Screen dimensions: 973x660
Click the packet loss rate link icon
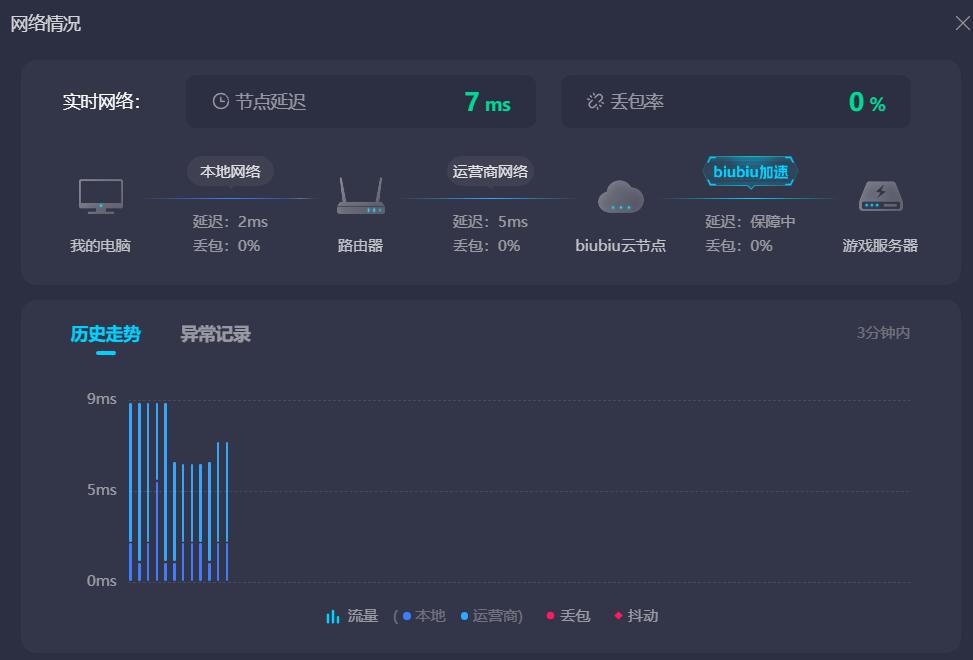(595, 101)
